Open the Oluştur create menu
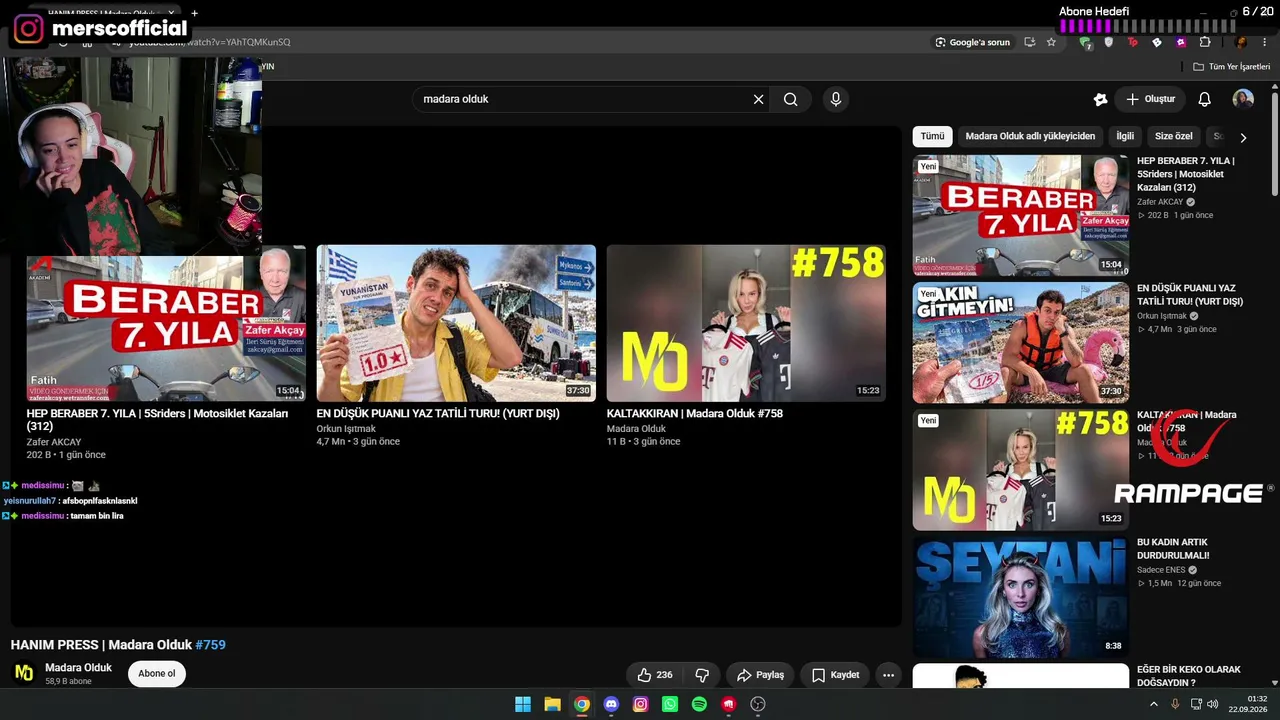The width and height of the screenshot is (1280, 720). pyautogui.click(x=1150, y=99)
